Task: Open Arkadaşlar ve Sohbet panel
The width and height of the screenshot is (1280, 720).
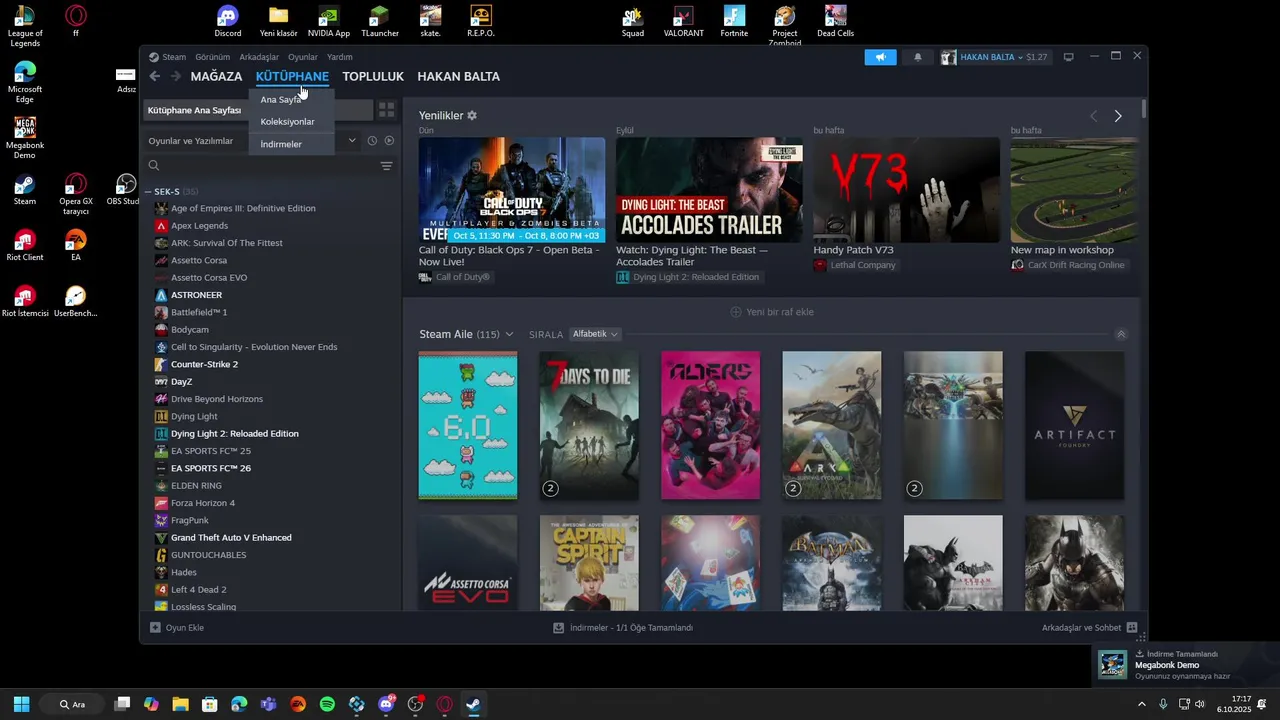Action: [x=1089, y=628]
